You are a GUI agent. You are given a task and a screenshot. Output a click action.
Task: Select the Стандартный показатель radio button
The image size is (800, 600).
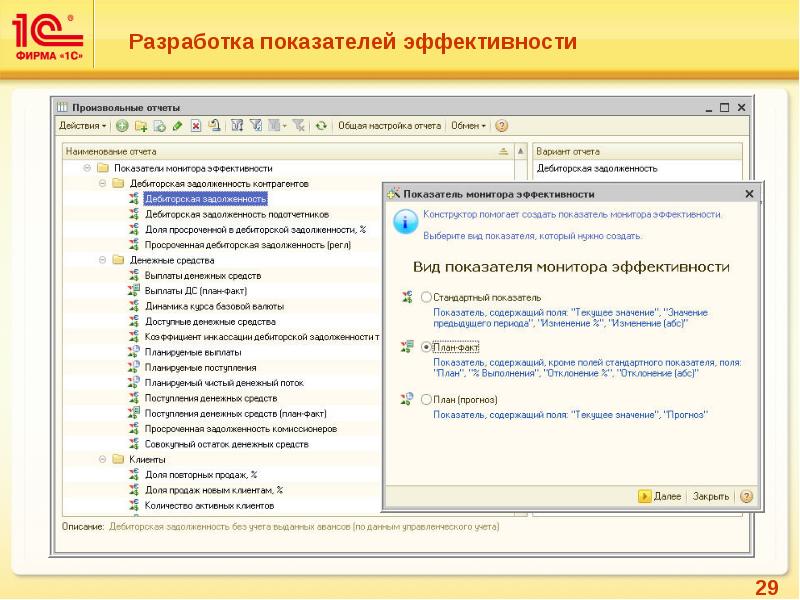(x=427, y=297)
